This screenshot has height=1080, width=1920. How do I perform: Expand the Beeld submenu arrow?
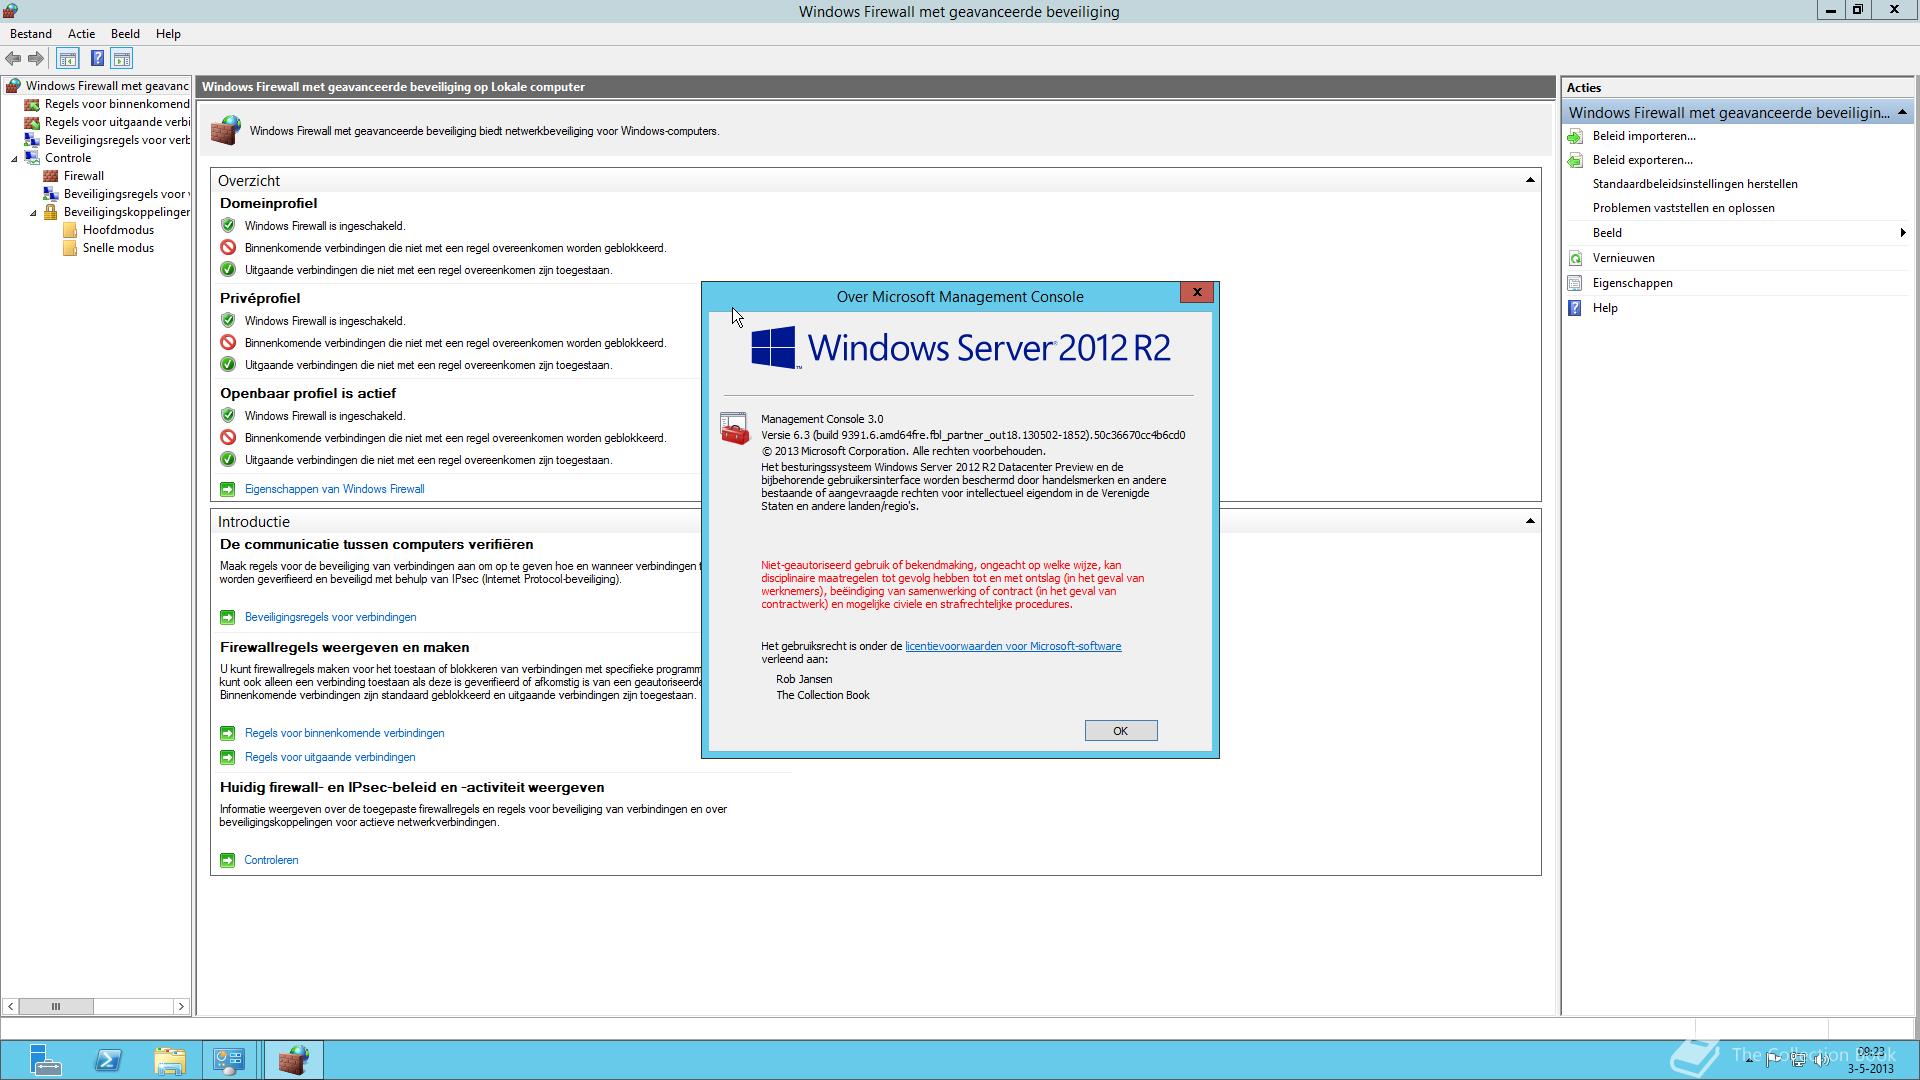click(x=1902, y=233)
